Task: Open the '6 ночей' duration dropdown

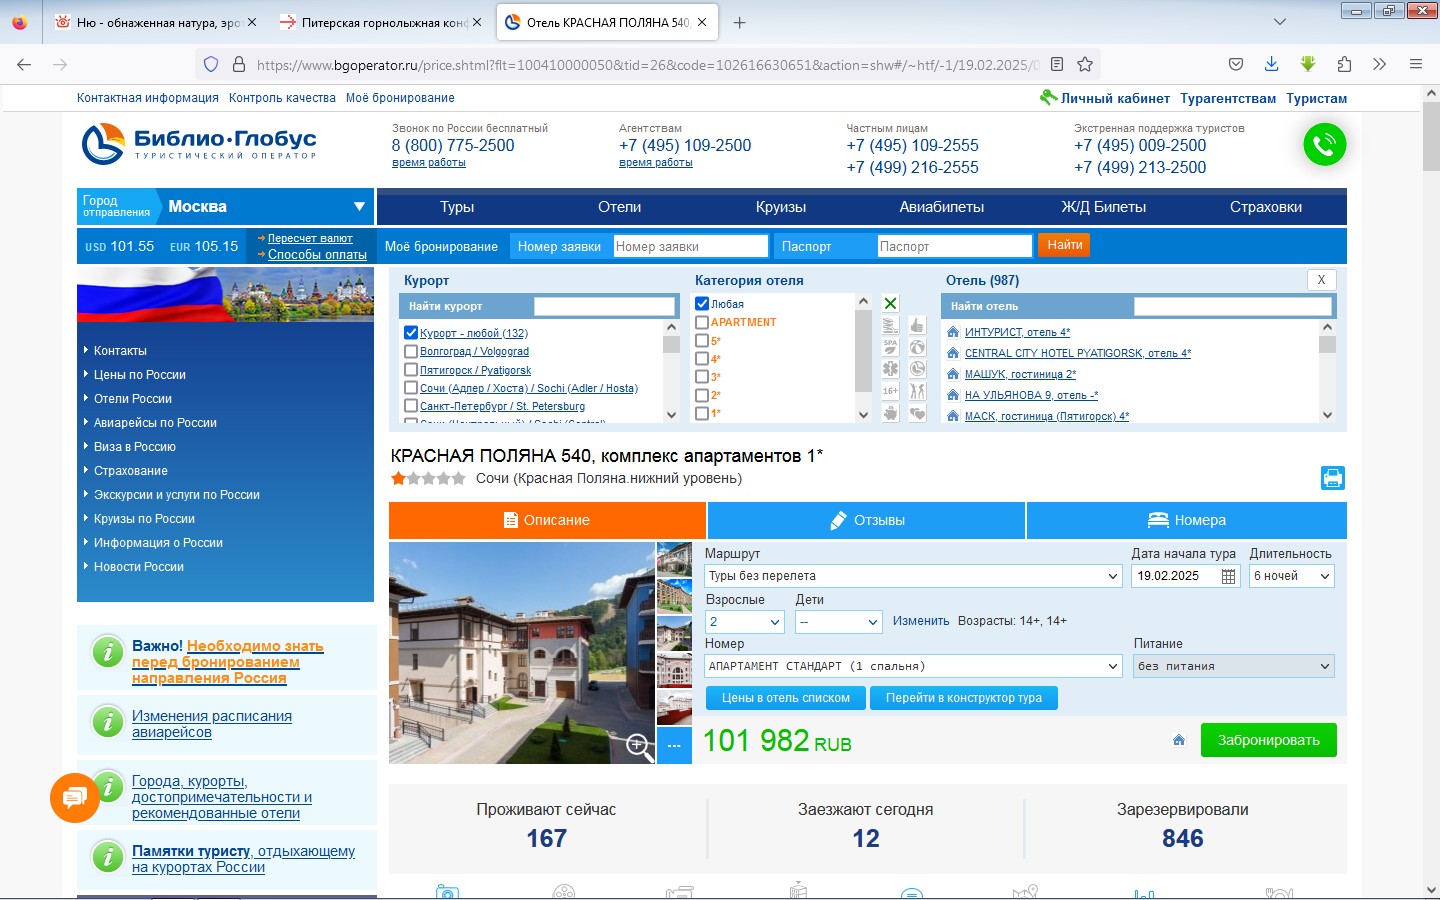Action: point(1292,576)
